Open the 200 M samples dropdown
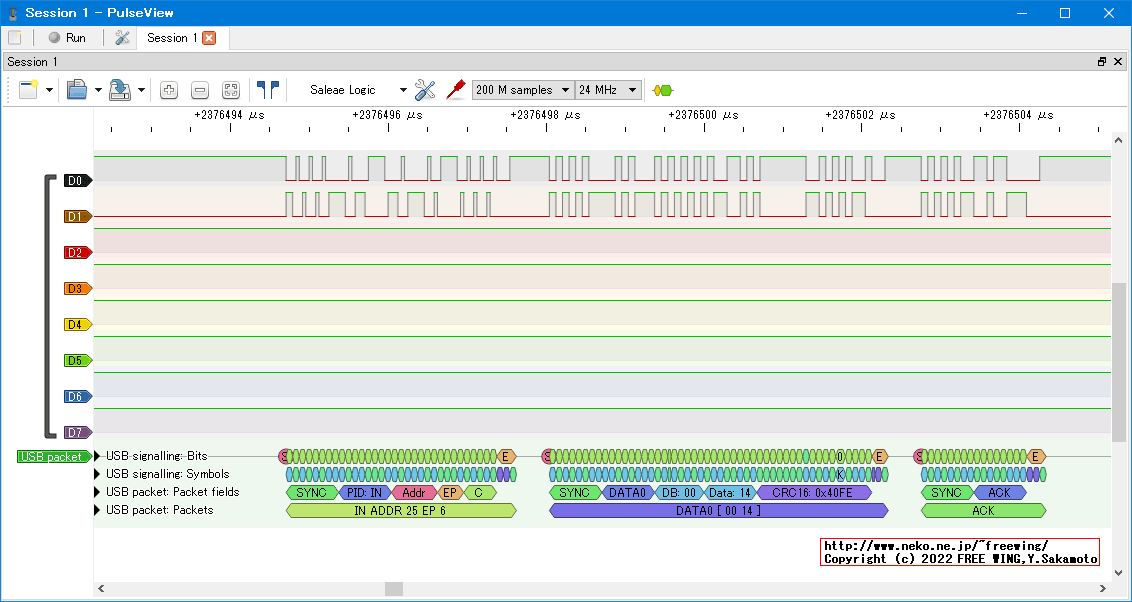The width and height of the screenshot is (1132, 602). (523, 90)
